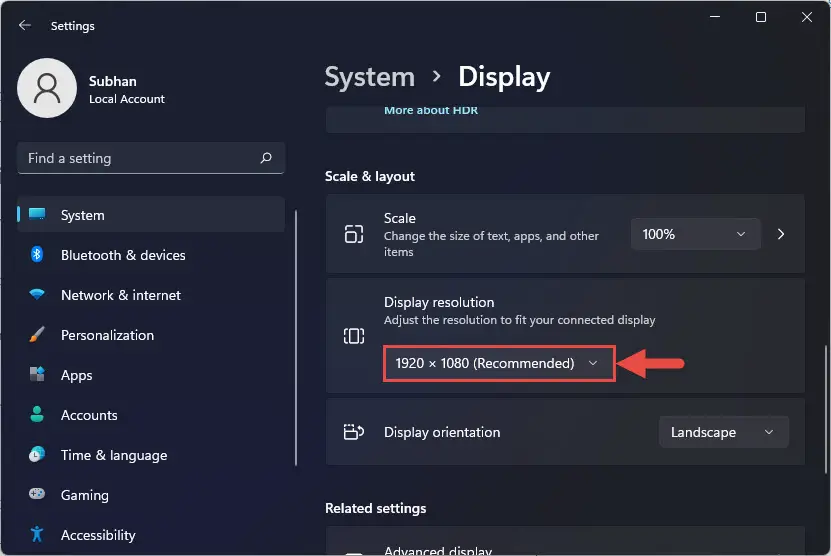
Task: Open Bluetooth & devices settings
Action: coord(151,255)
